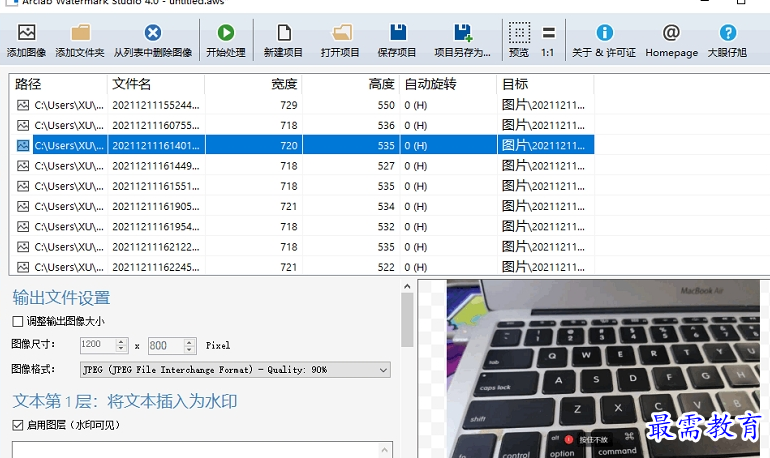Sort by the 自动旋转 (auto rotate) column header
Screen dimensions: 770x458
[x=447, y=84]
